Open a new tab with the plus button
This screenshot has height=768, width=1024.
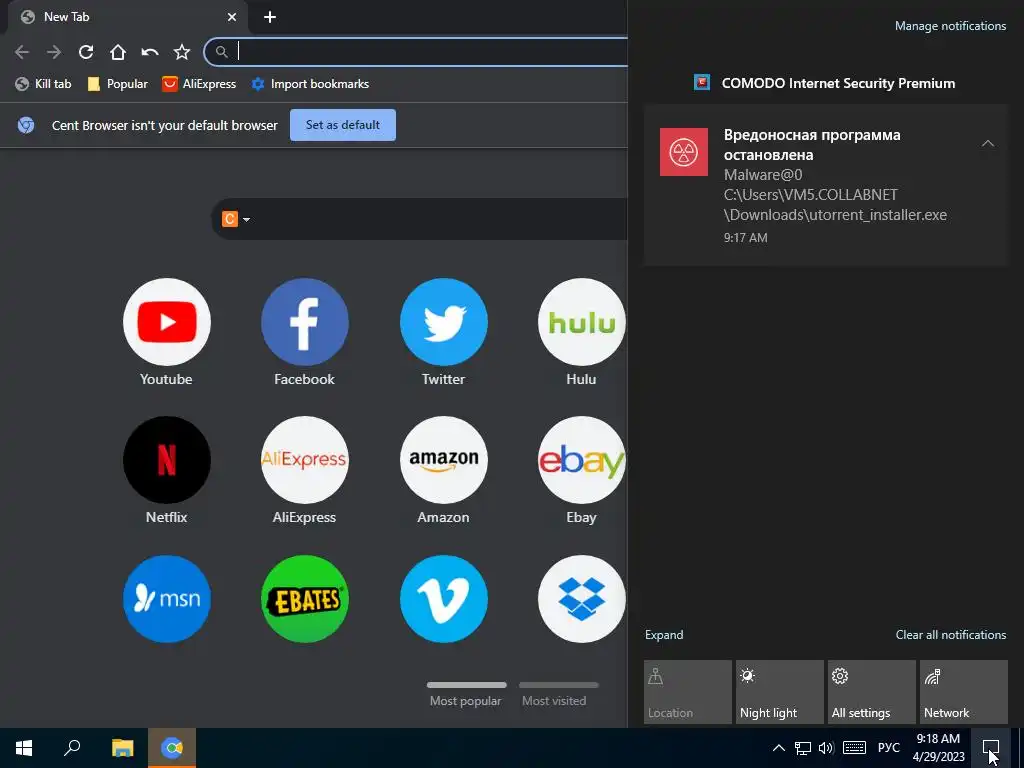[270, 17]
